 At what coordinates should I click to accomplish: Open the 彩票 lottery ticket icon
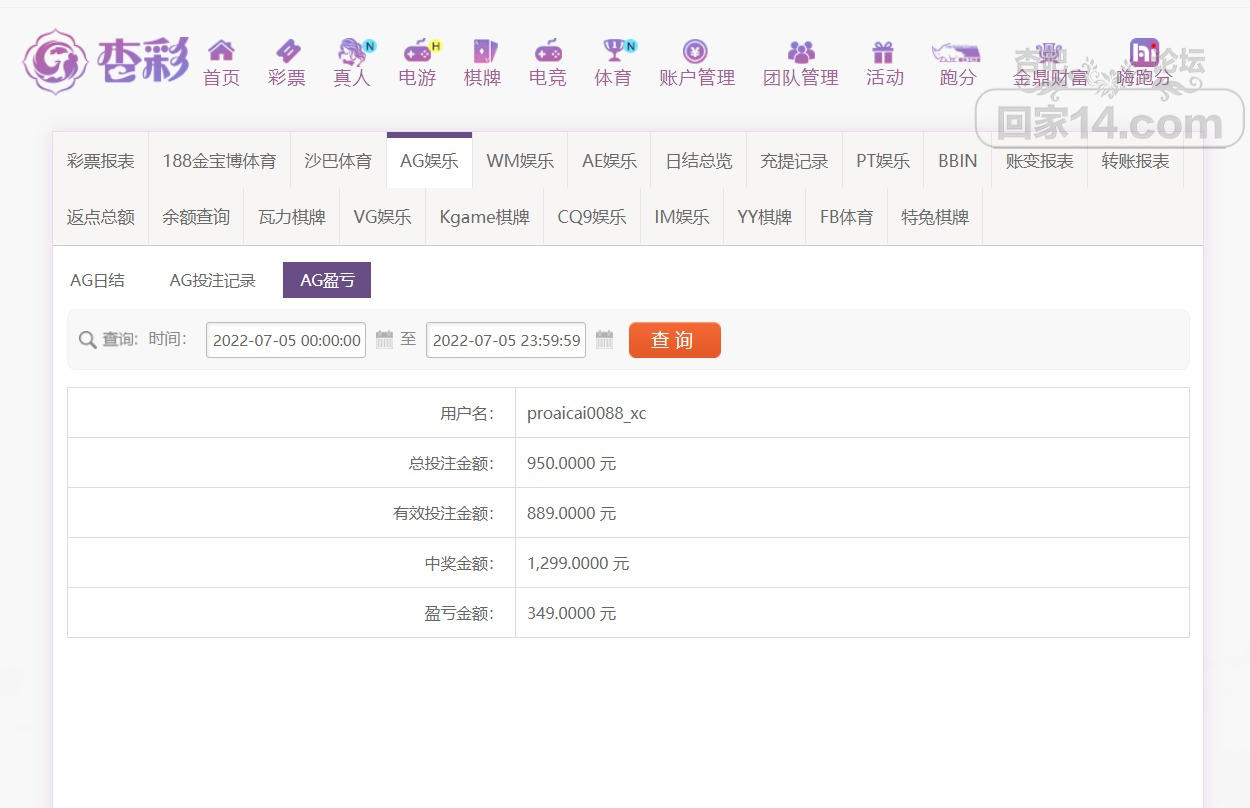coord(287,51)
